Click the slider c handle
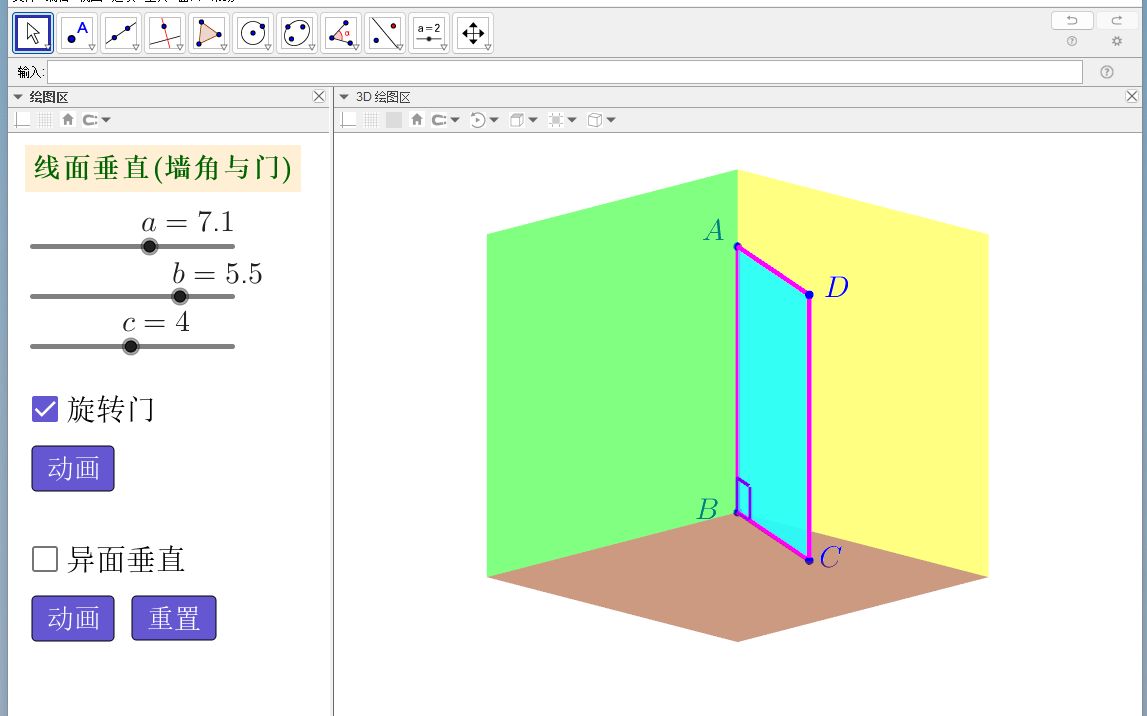Viewport: 1147px width, 716px height. coord(131,347)
